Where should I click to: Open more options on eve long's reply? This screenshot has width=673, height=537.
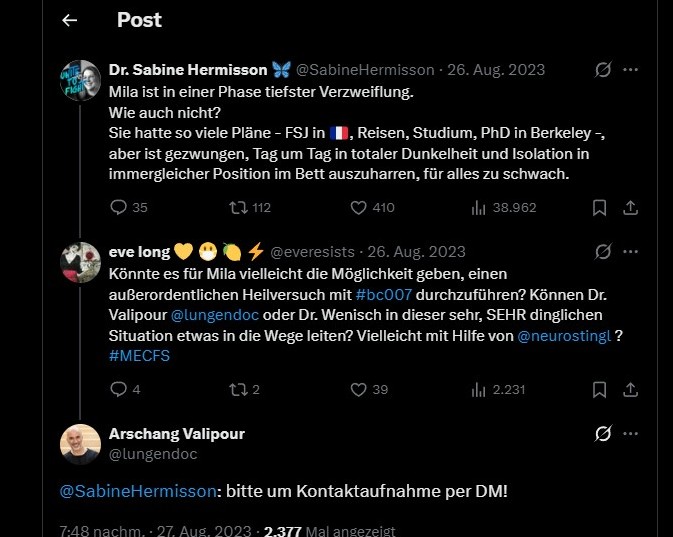coord(631,251)
